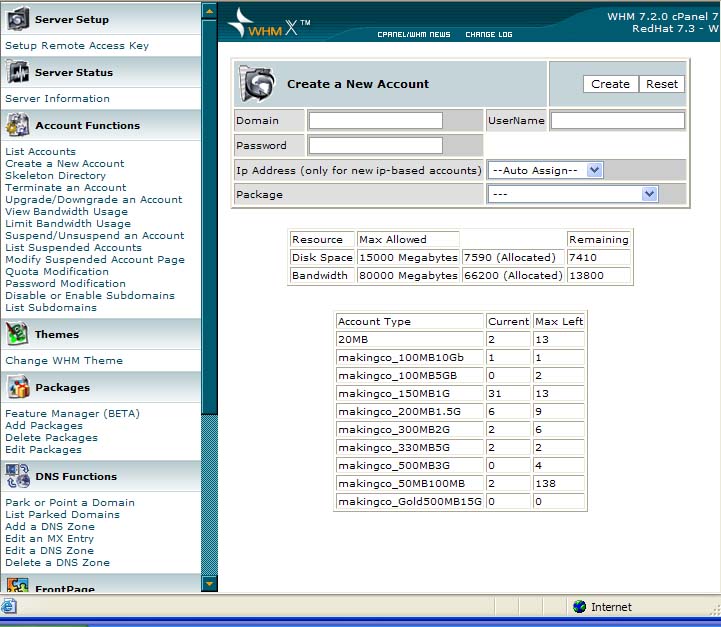Select the makingco_50MB100MB account type cell

tap(409, 484)
